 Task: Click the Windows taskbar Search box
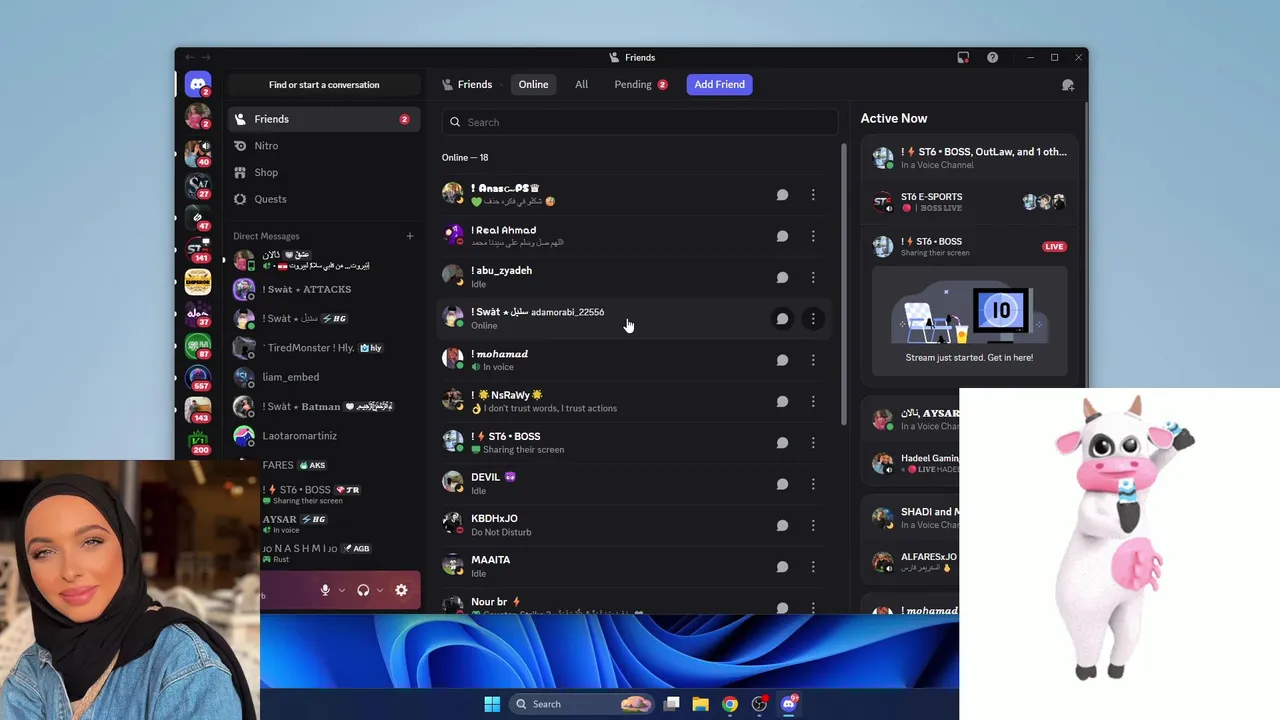(x=584, y=704)
